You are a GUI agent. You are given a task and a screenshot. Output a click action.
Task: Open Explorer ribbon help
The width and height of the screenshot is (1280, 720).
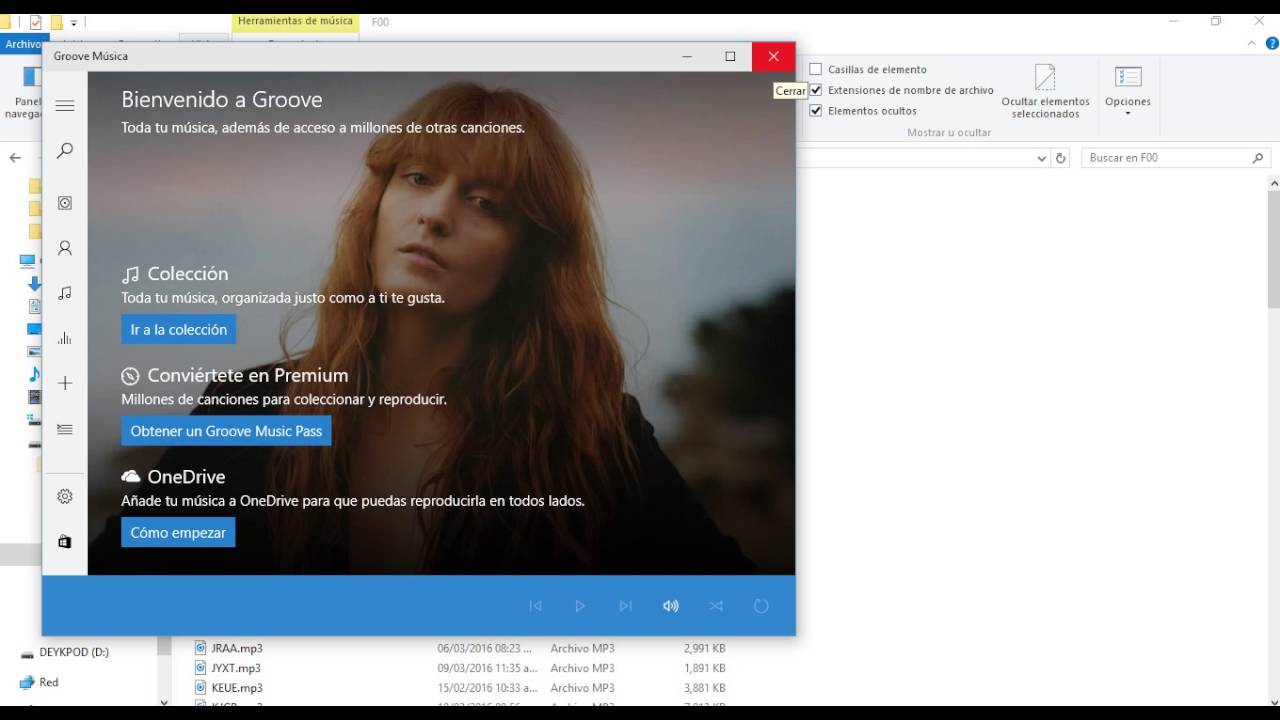(x=1271, y=44)
